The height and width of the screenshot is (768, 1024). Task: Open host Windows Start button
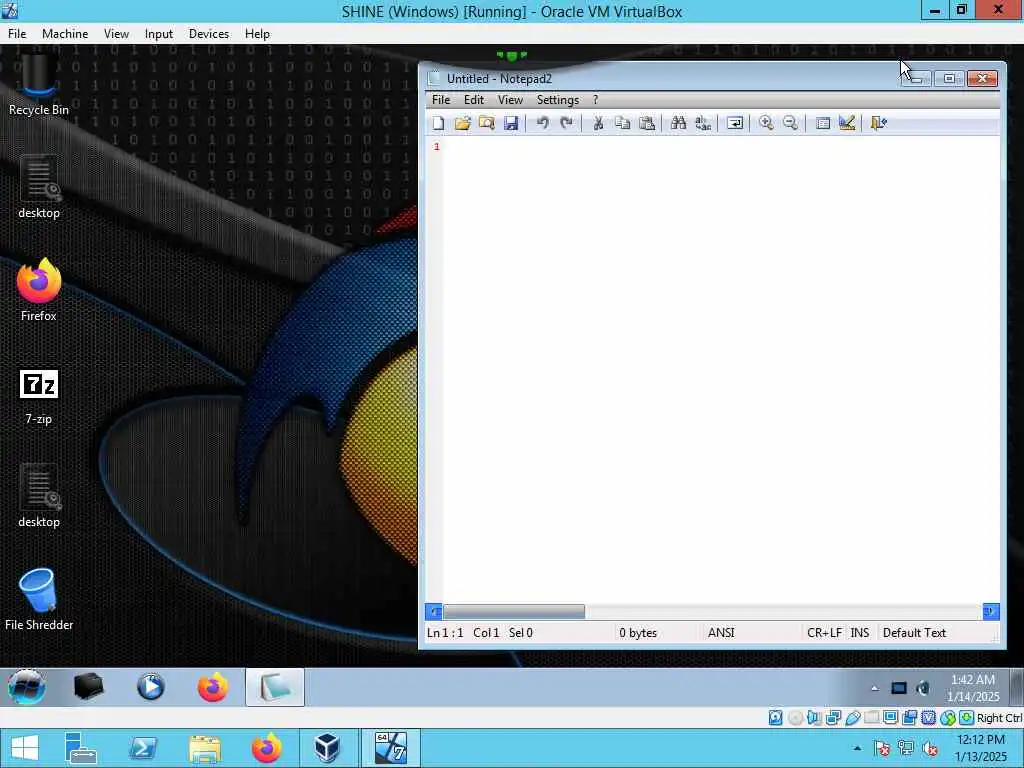(x=25, y=748)
